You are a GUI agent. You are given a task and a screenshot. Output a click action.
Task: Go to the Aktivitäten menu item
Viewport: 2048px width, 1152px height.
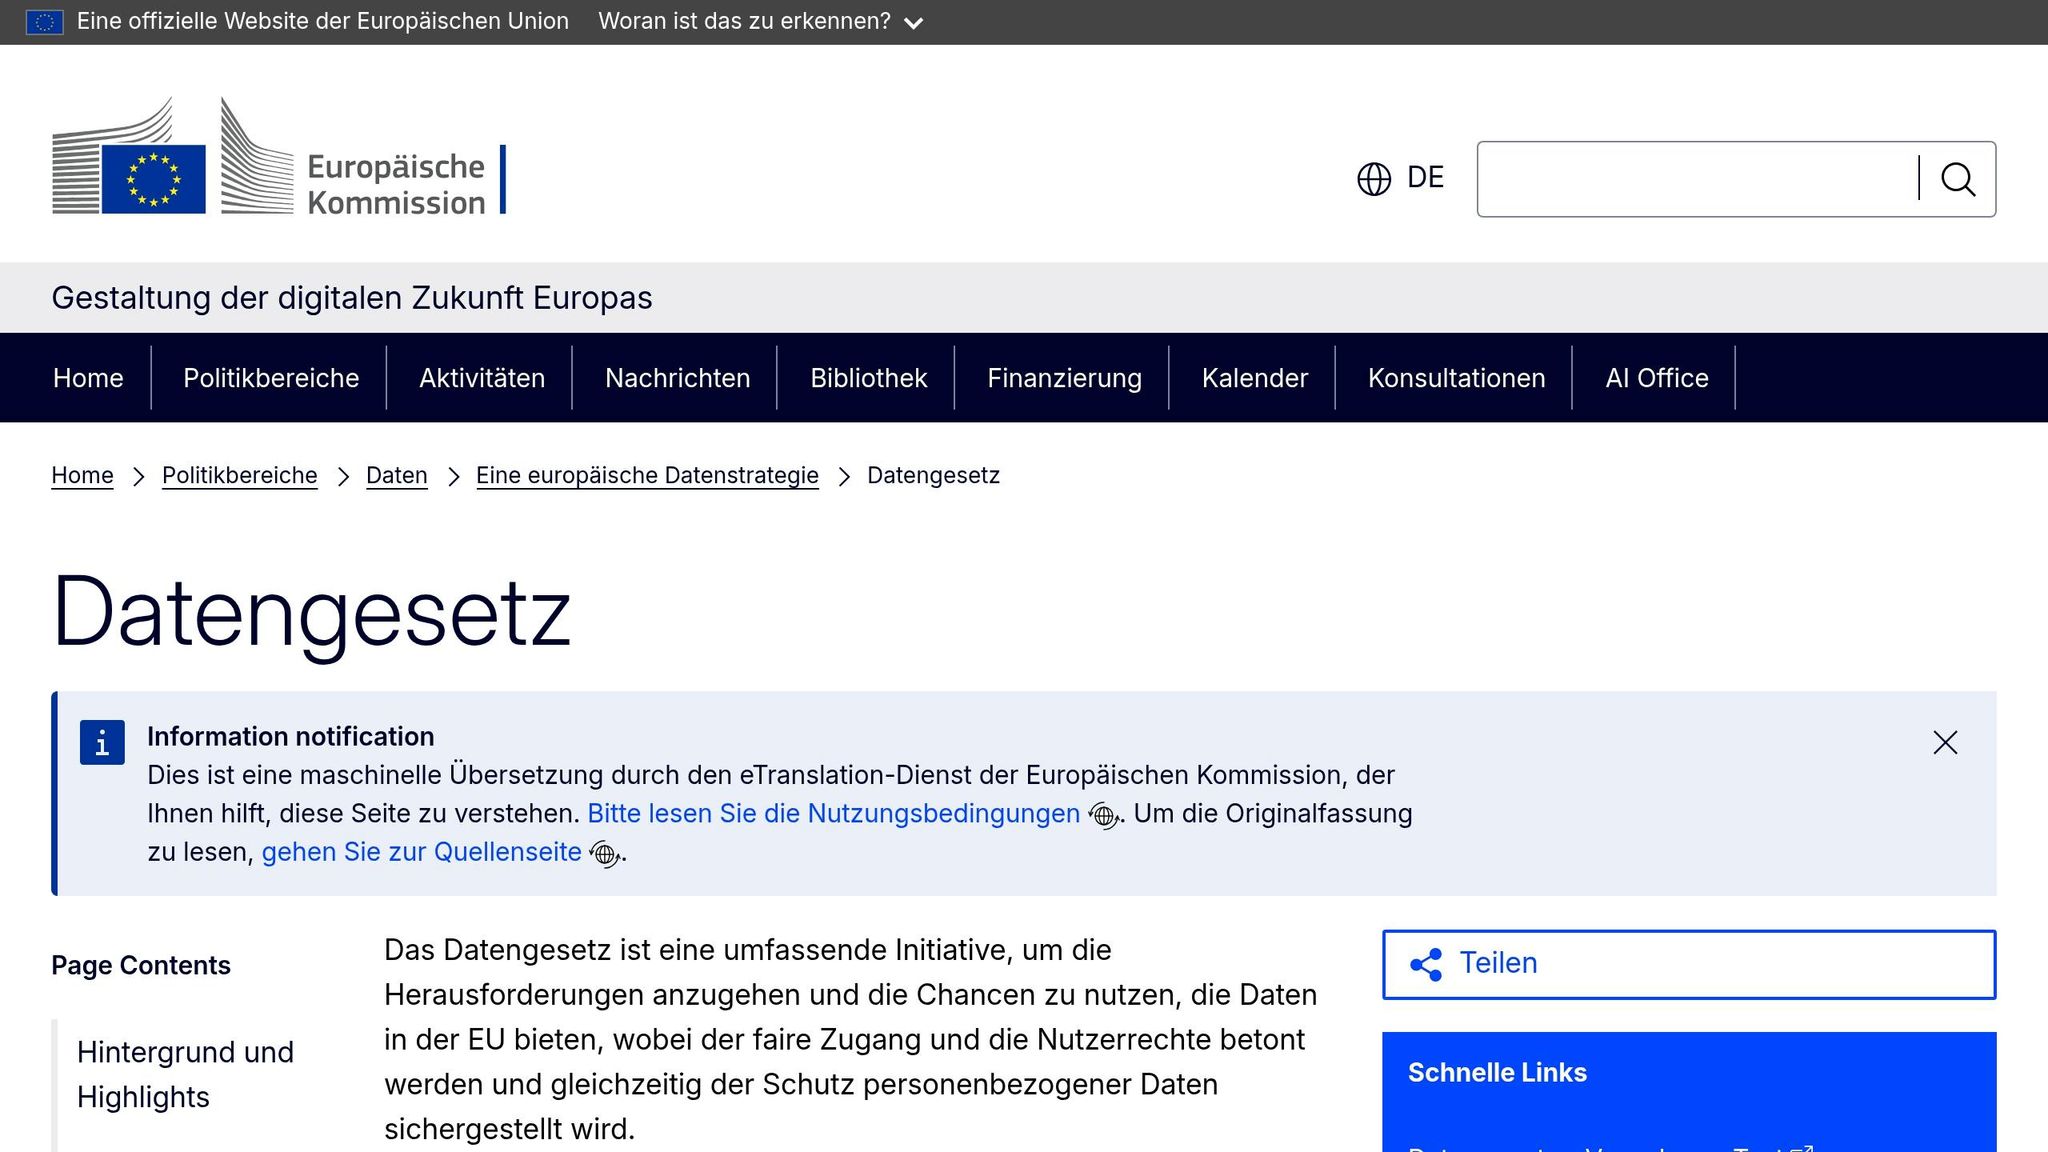482,378
